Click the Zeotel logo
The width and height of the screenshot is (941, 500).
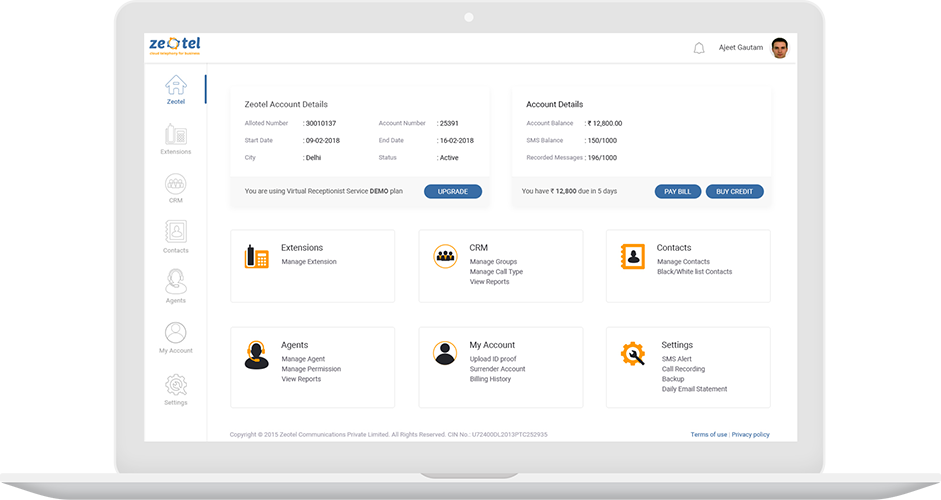pyautogui.click(x=175, y=46)
